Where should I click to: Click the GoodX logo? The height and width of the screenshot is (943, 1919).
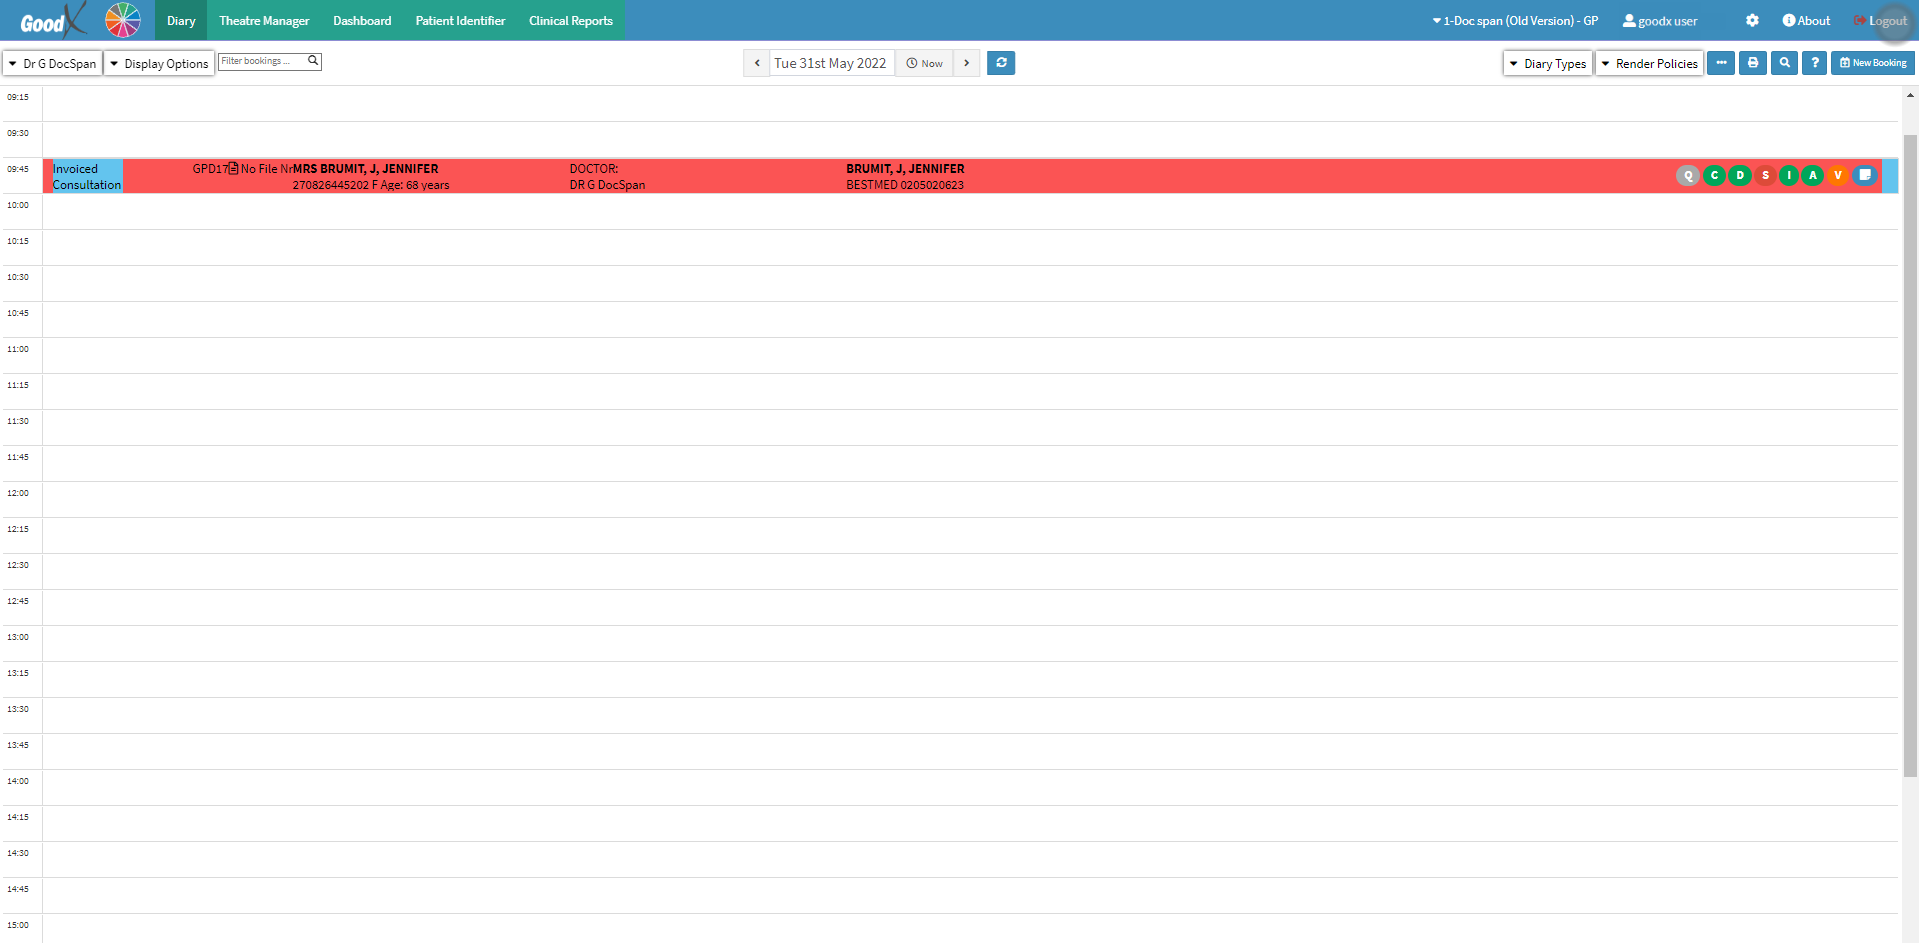click(x=52, y=20)
